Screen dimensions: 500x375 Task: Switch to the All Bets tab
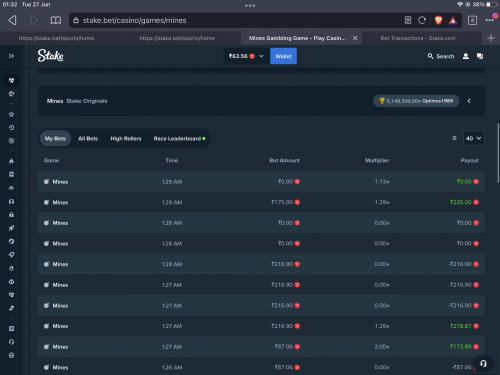click(x=88, y=138)
